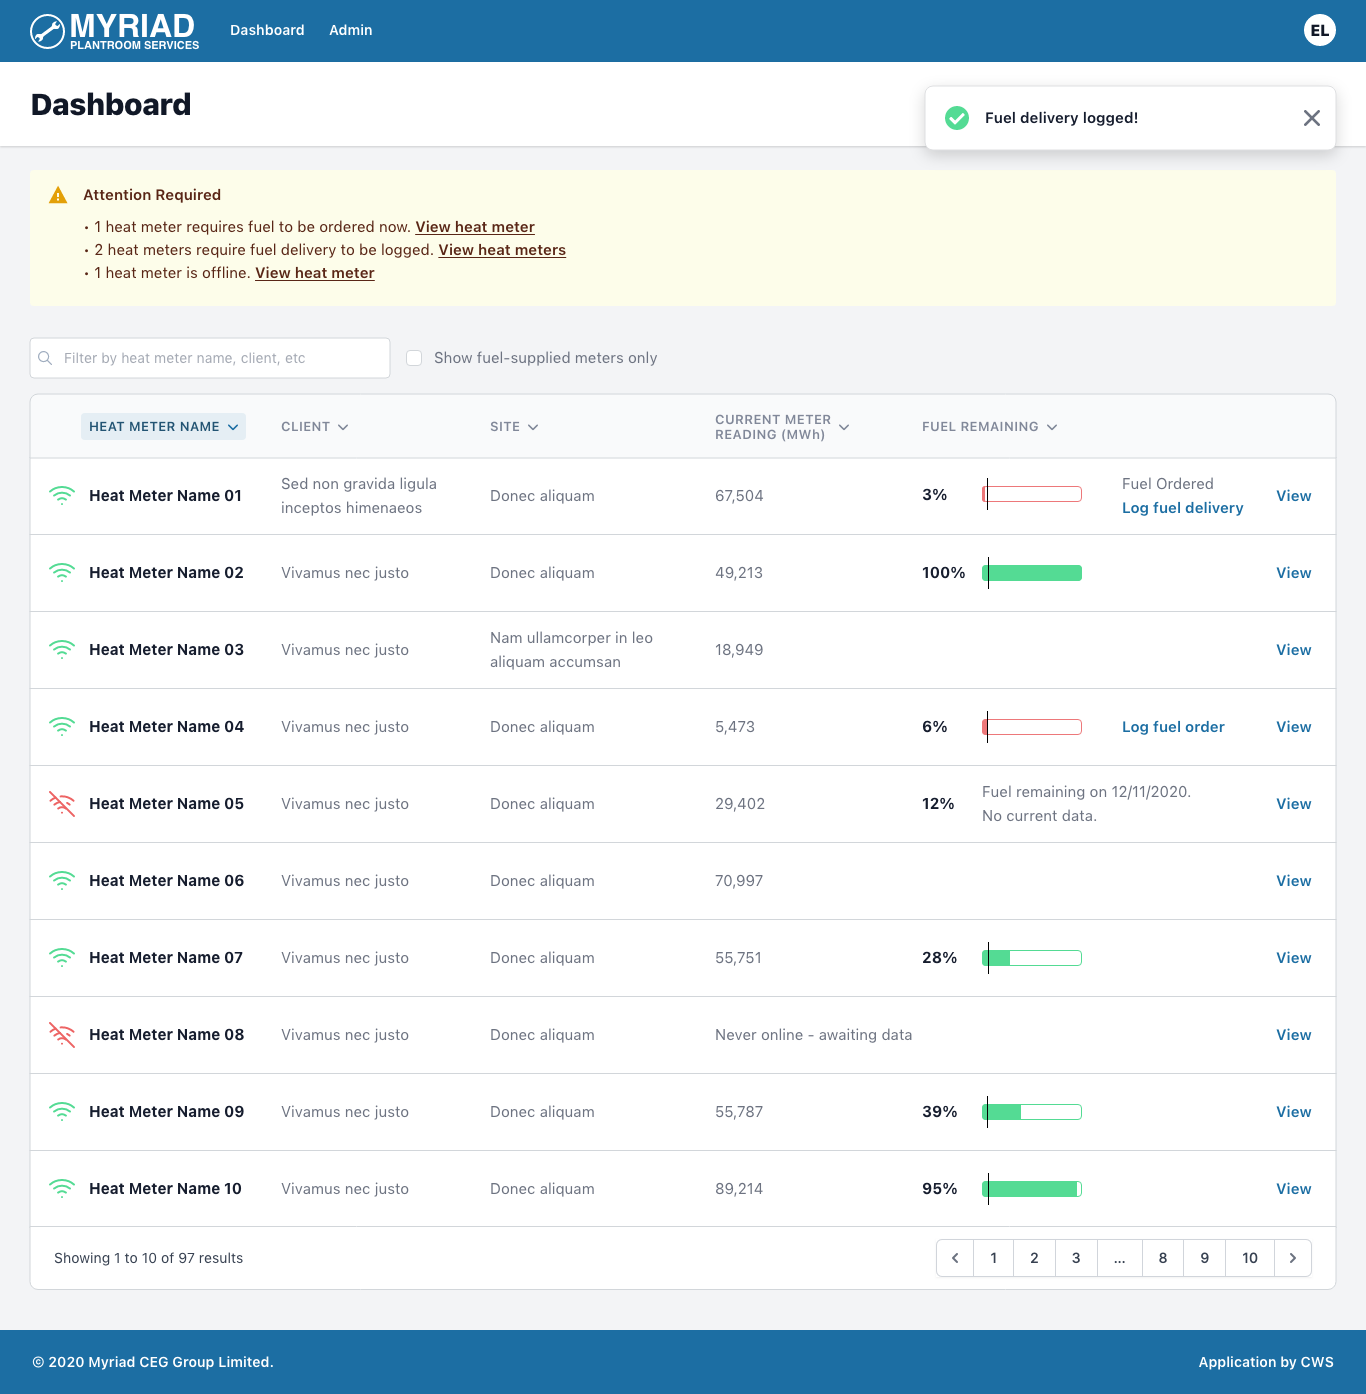Click online wifi icon for Heat Meter 01
Screen dimensions: 1366x1394
coord(62,496)
